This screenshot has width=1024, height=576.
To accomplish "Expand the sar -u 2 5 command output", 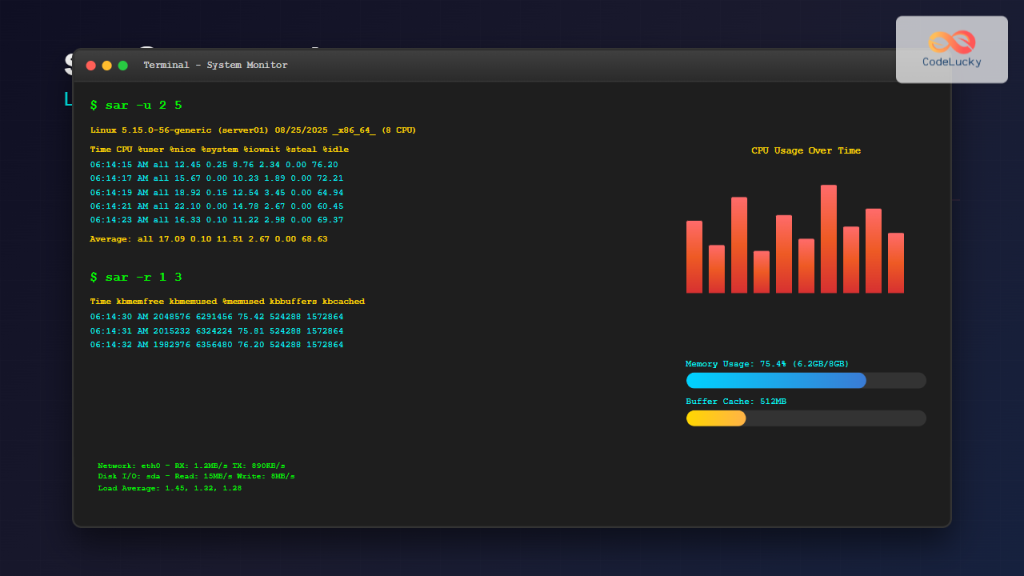I will pyautogui.click(x=134, y=104).
